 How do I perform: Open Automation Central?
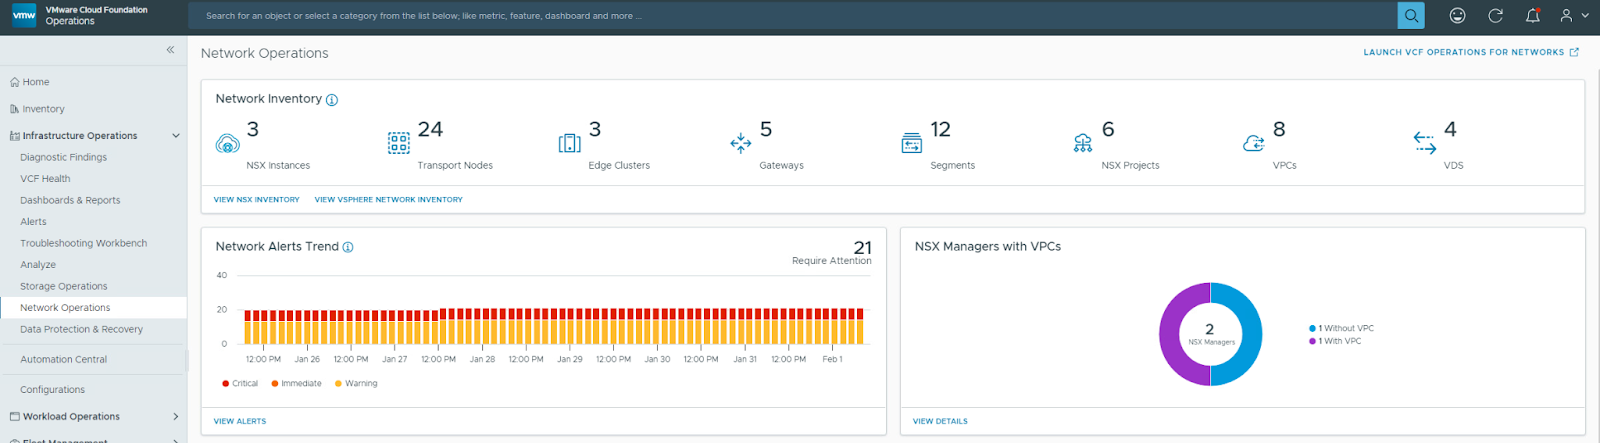[63, 359]
